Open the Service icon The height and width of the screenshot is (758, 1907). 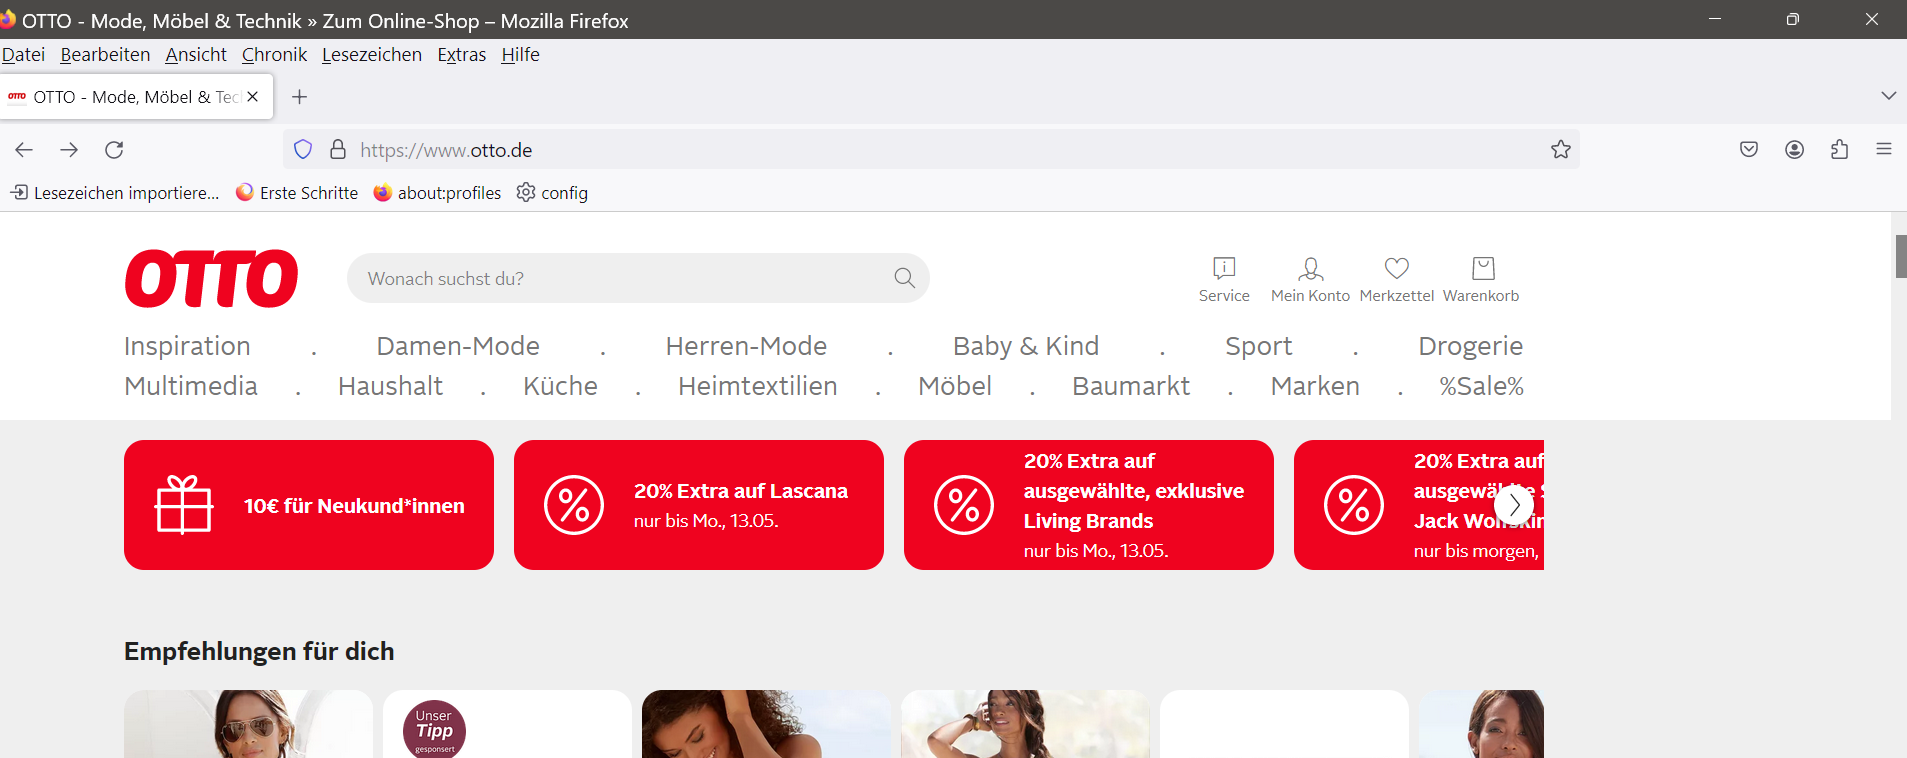point(1224,280)
